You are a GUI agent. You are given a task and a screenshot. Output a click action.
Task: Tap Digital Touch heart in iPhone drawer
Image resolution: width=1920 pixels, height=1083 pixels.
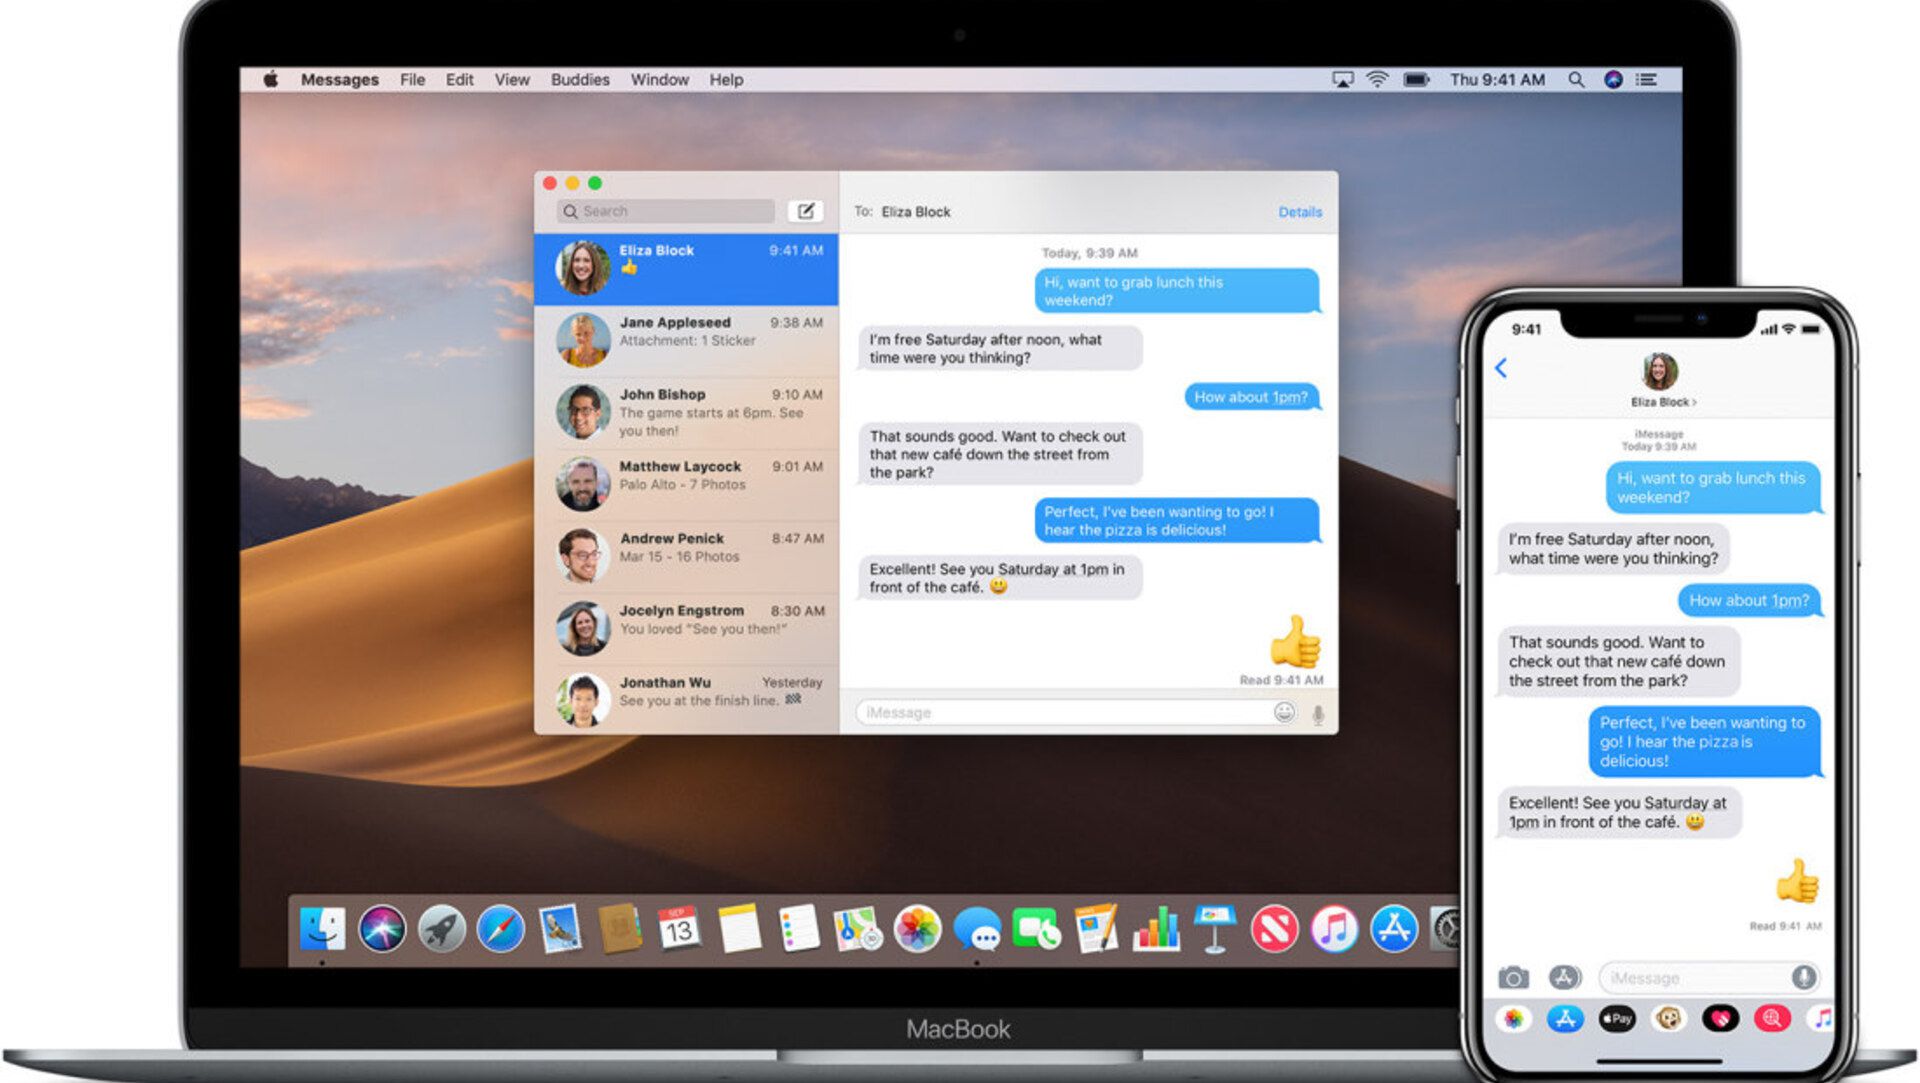[1720, 1019]
